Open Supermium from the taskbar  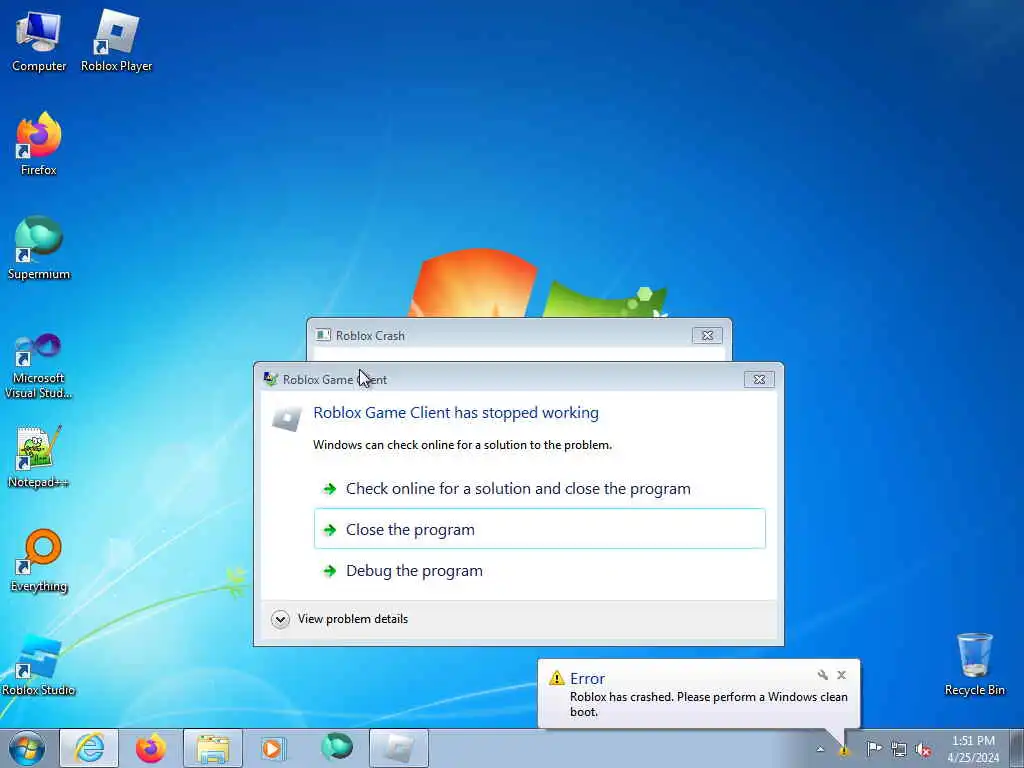[x=337, y=747]
